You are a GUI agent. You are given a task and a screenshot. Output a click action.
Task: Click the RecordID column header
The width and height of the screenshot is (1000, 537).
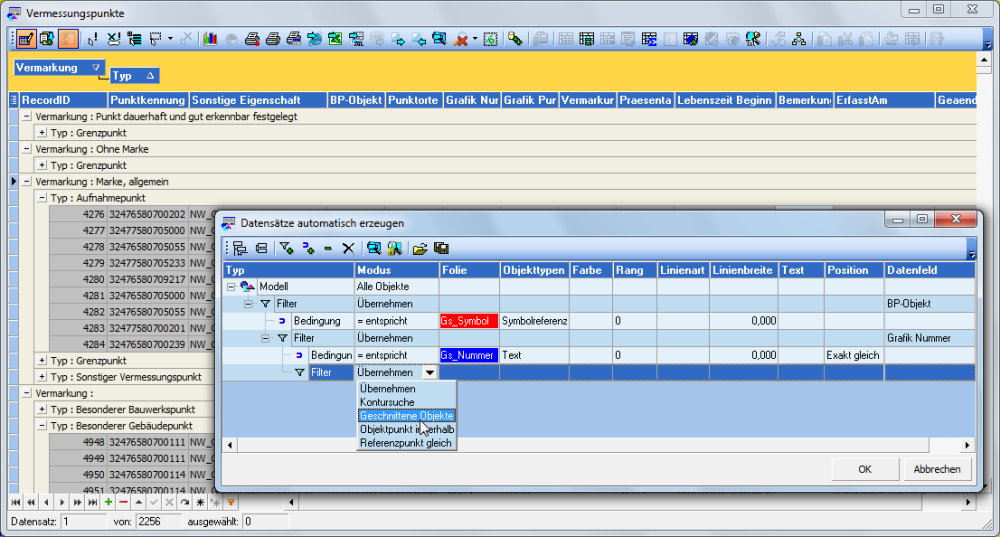click(x=63, y=100)
